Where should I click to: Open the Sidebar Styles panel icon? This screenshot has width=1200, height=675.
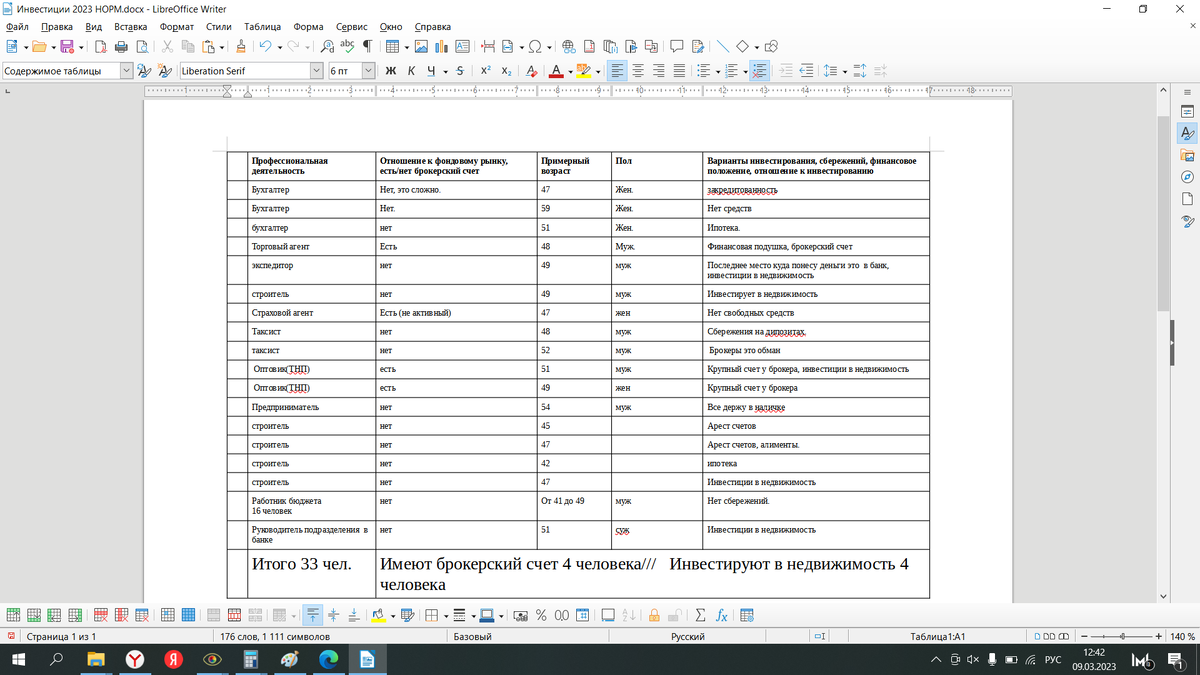click(x=1187, y=132)
